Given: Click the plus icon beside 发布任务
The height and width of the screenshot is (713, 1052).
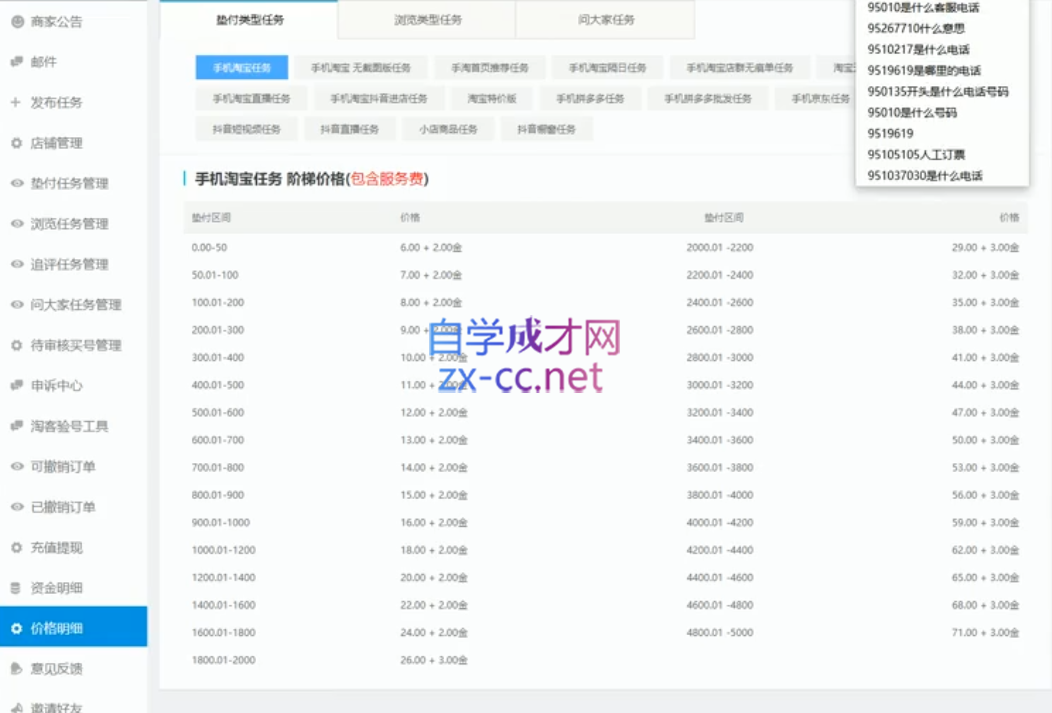Looking at the screenshot, I should [16, 102].
